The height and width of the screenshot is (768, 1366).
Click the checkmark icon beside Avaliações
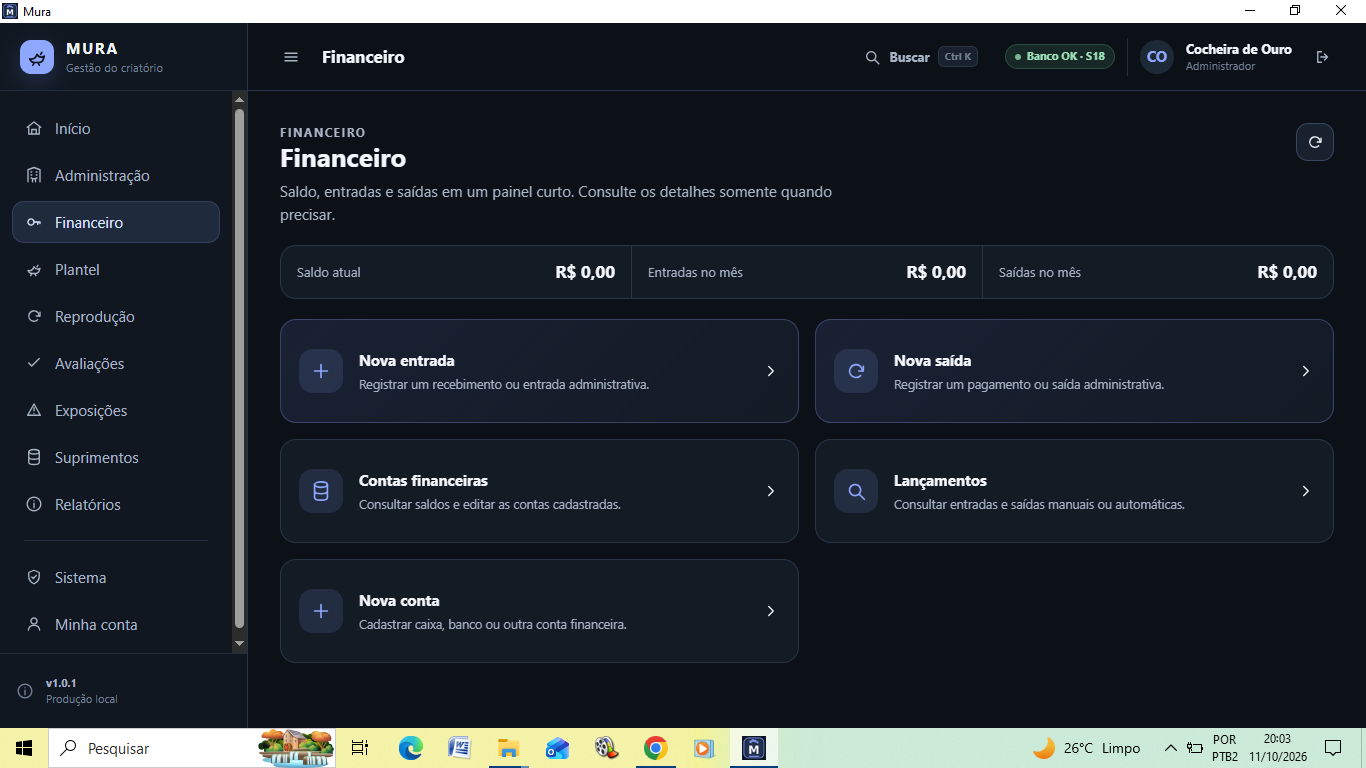(34, 363)
